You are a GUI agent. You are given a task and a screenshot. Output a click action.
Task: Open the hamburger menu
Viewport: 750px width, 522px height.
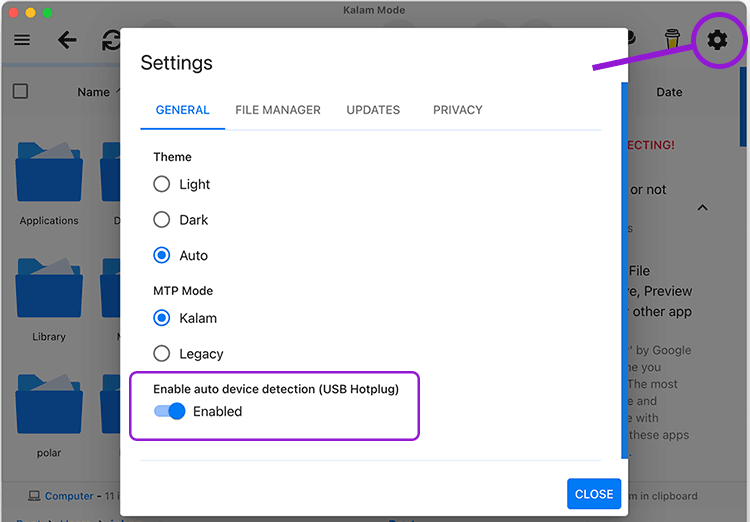22,40
